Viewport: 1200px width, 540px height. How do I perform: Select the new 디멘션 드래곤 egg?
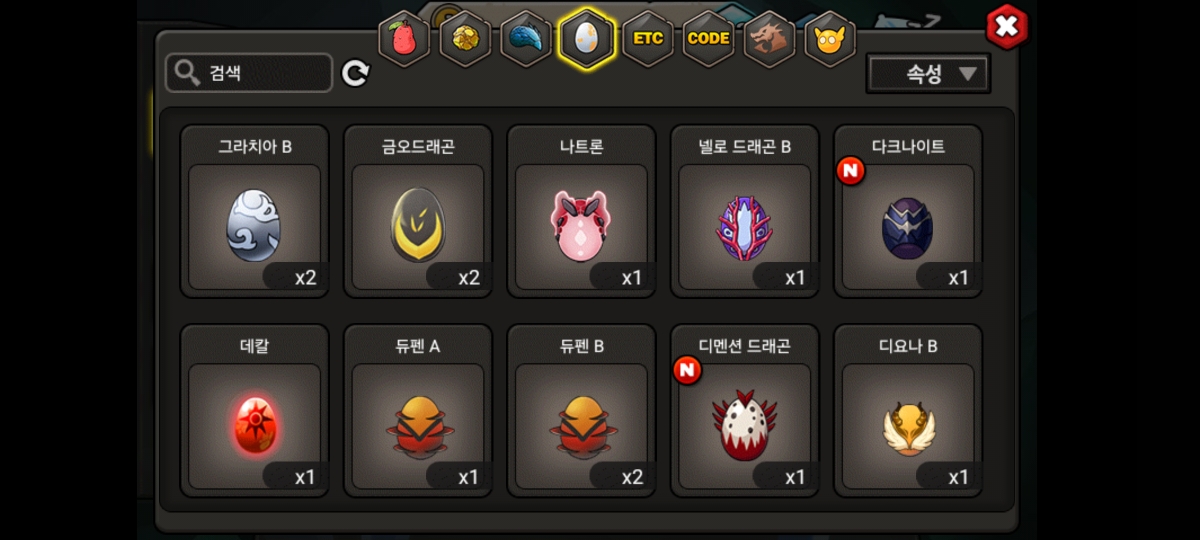pos(745,411)
